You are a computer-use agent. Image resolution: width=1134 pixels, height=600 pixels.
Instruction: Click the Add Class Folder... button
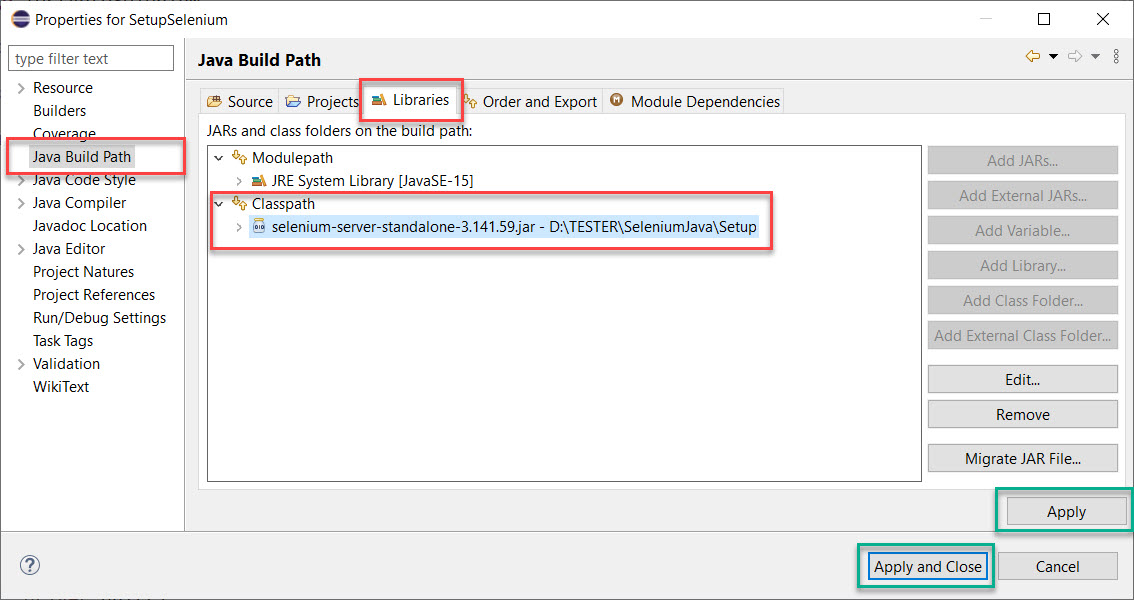(x=1023, y=300)
